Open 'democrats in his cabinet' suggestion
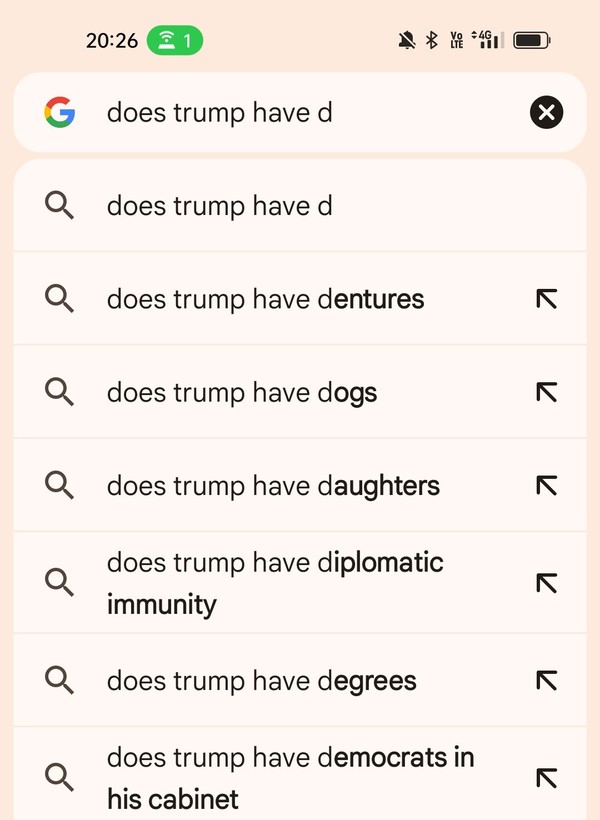 290,777
